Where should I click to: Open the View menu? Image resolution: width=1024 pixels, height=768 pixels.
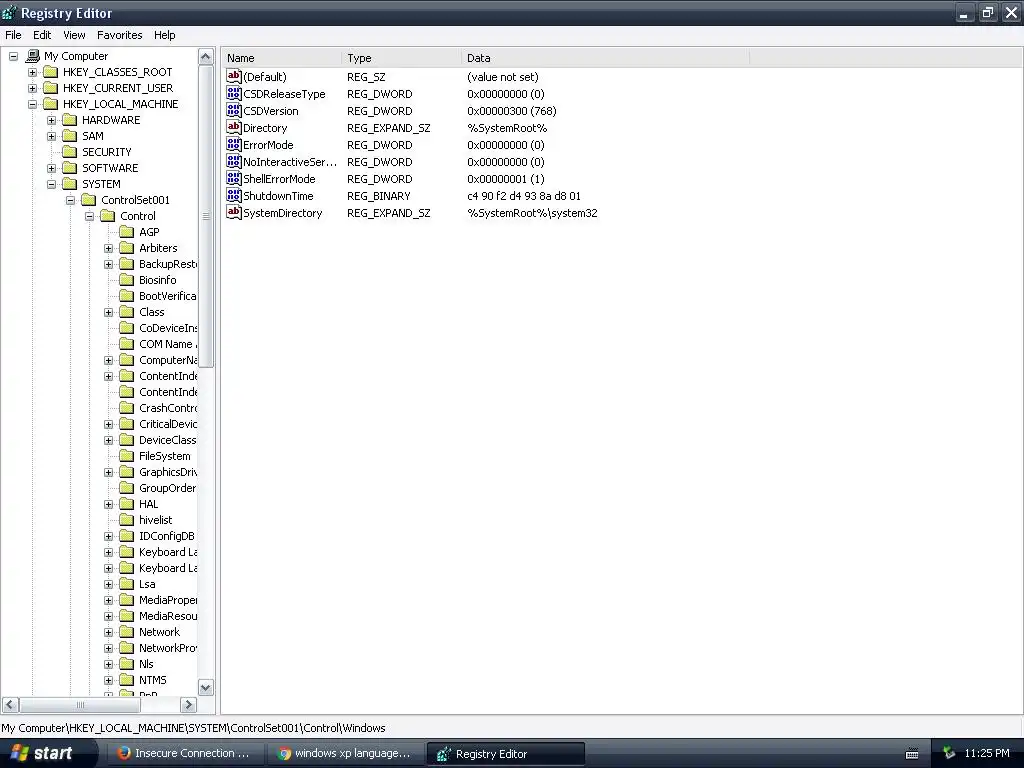(74, 35)
